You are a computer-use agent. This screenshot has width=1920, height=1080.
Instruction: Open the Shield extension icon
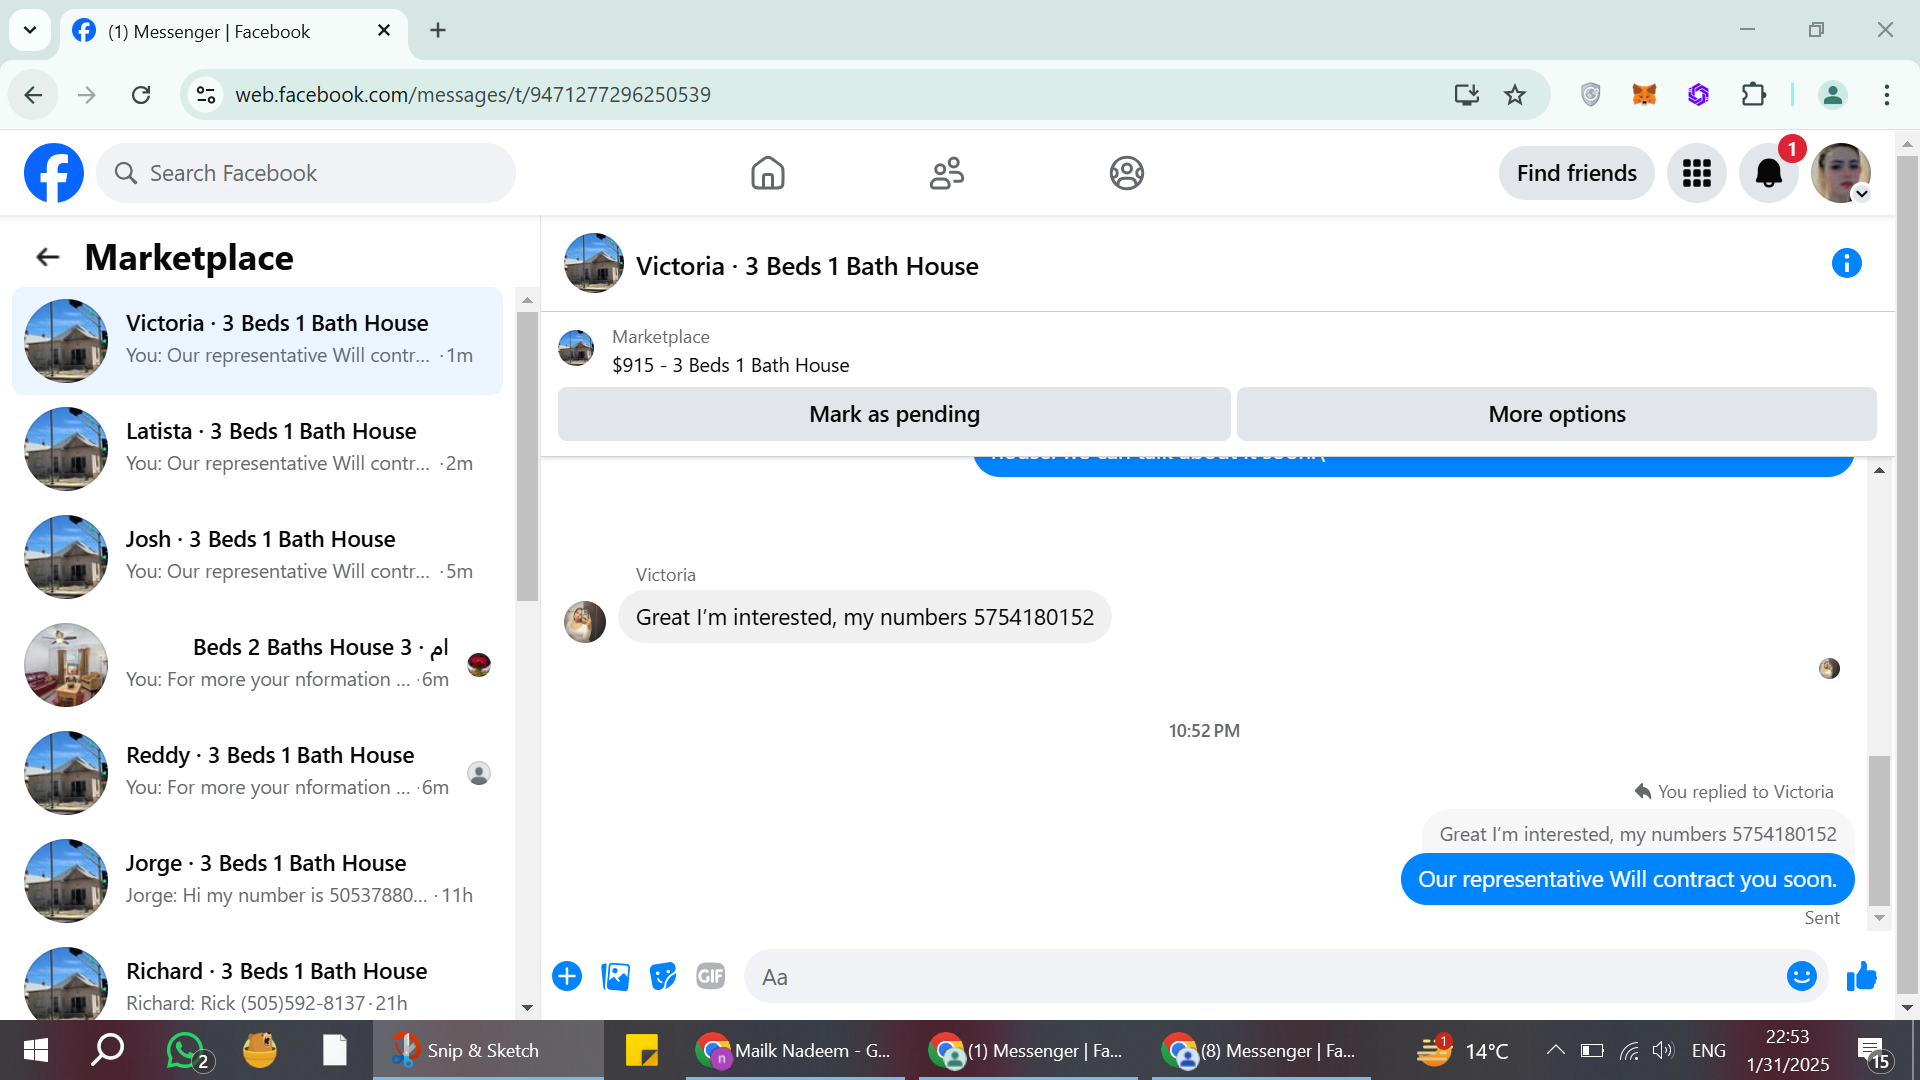[1590, 95]
